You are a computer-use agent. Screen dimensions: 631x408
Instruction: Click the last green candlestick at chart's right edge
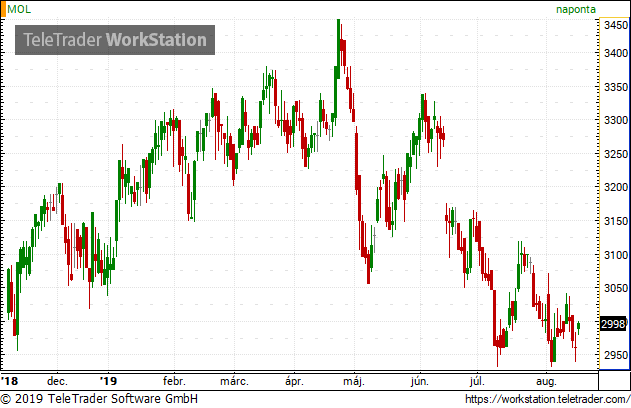579,328
